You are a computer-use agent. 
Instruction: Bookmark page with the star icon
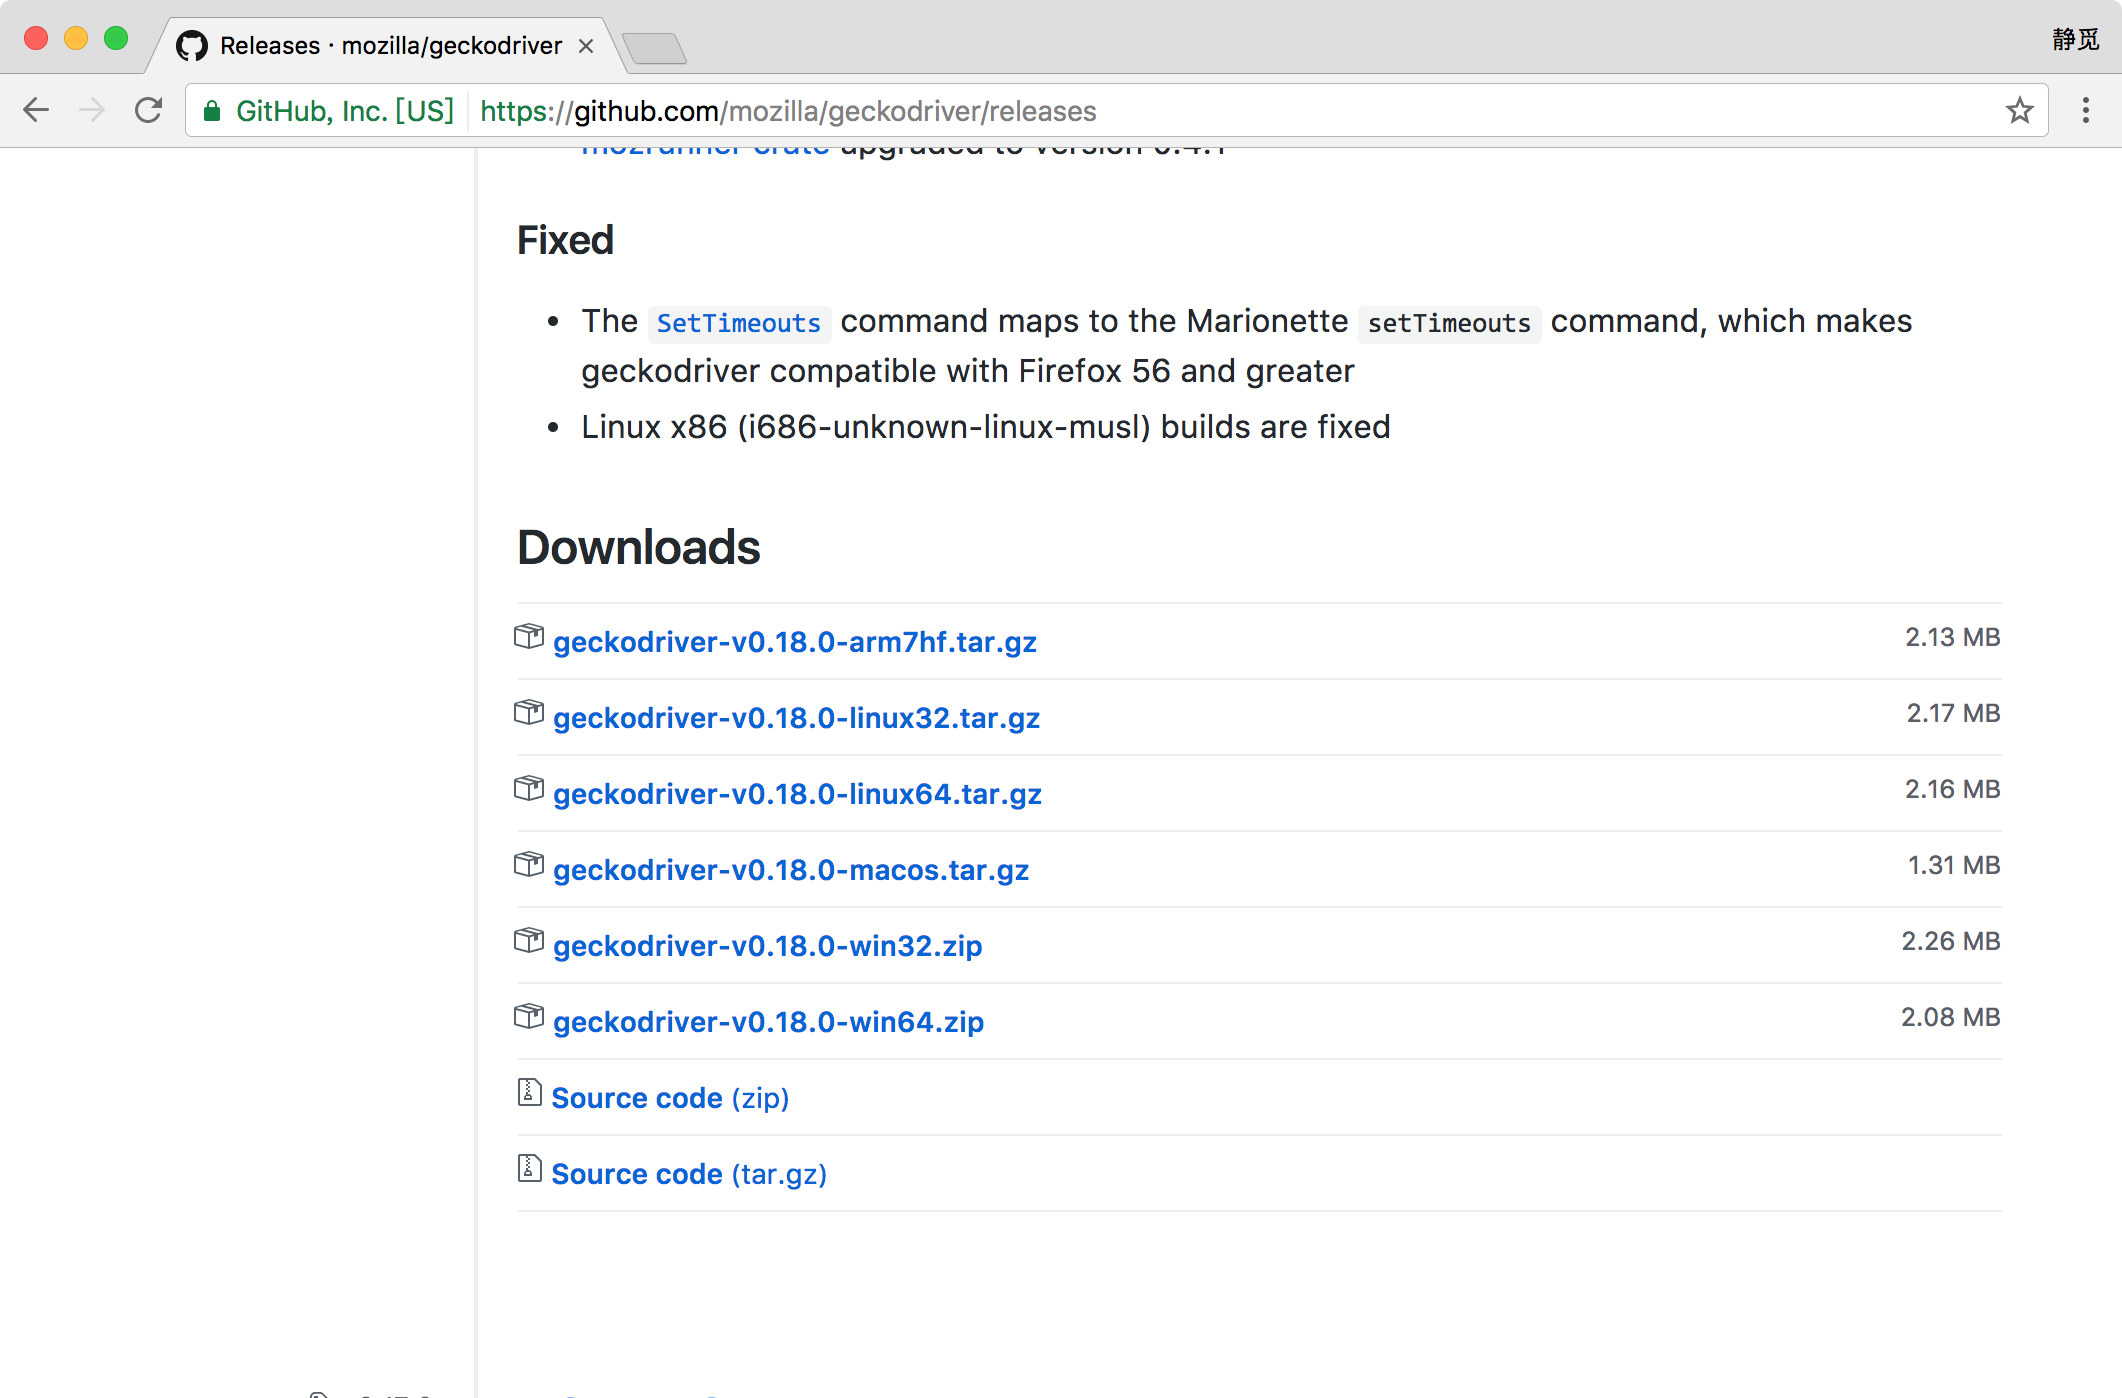[2020, 110]
